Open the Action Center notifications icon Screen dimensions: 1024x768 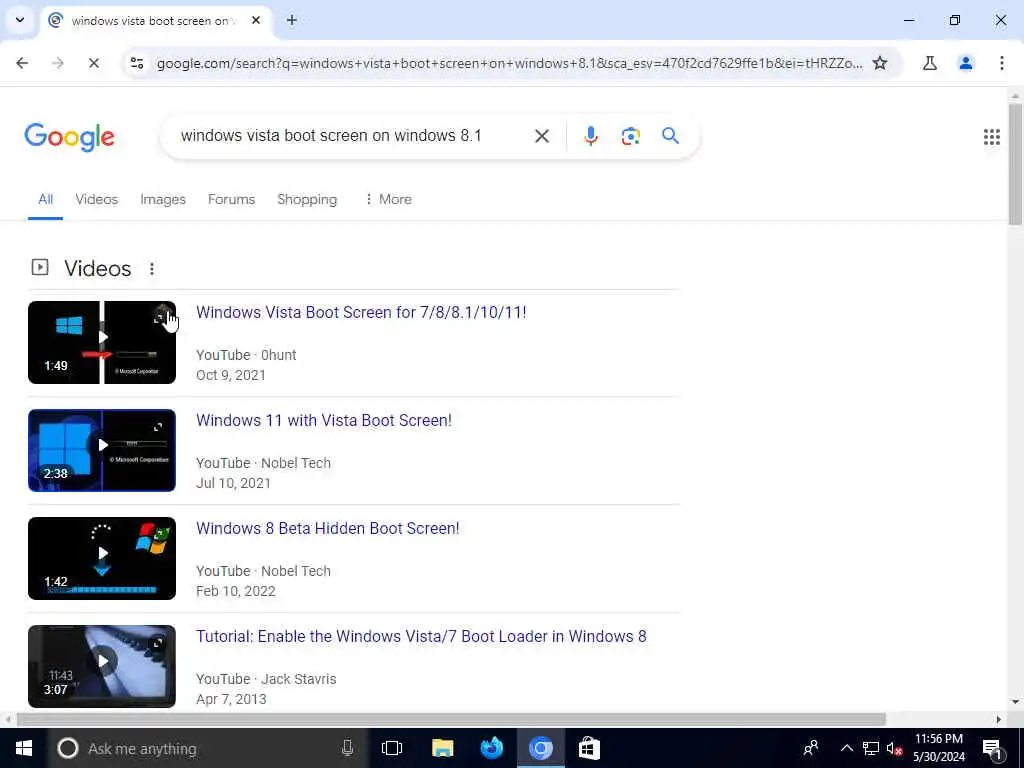coord(992,748)
